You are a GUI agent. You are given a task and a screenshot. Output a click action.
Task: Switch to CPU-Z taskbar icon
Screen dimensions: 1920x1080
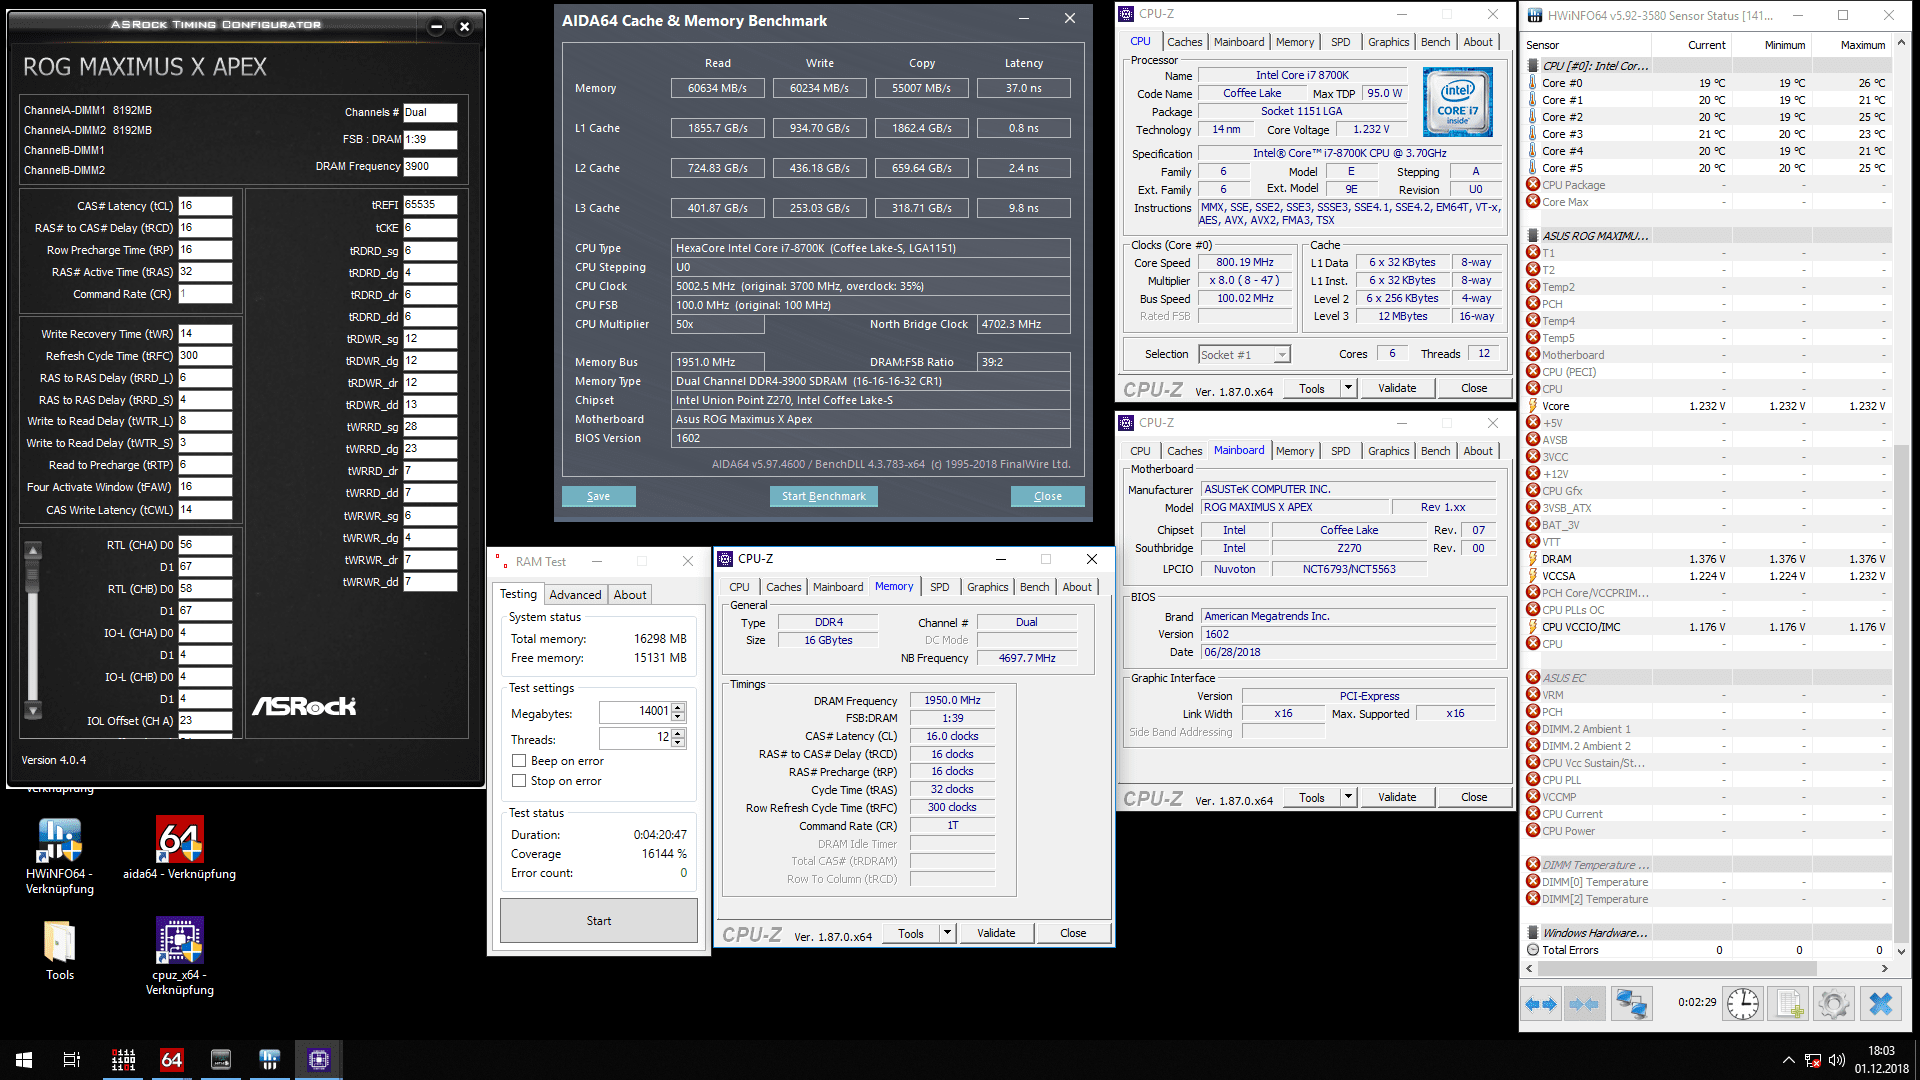point(319,1060)
